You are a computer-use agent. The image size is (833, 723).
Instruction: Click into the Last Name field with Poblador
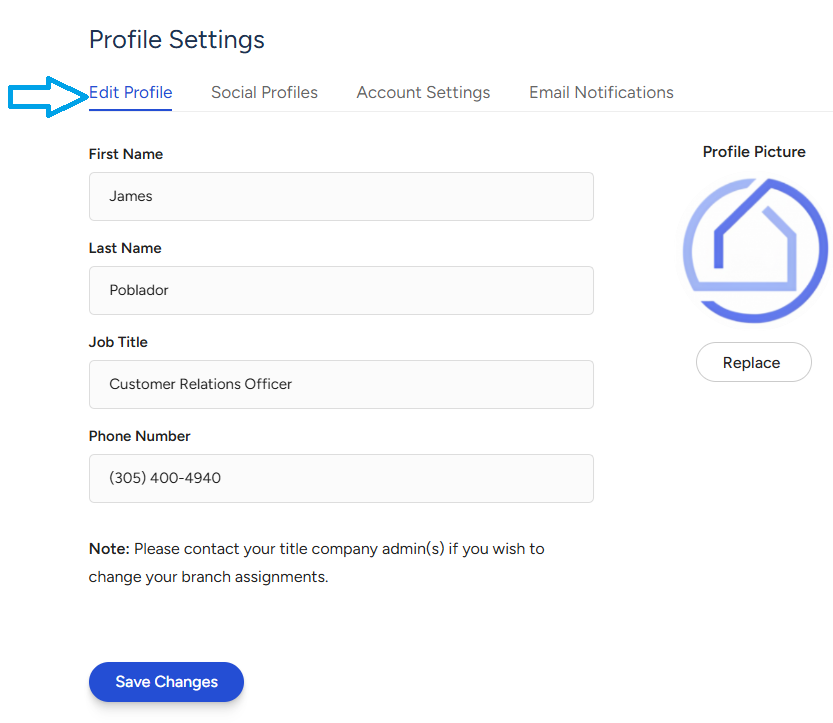341,291
